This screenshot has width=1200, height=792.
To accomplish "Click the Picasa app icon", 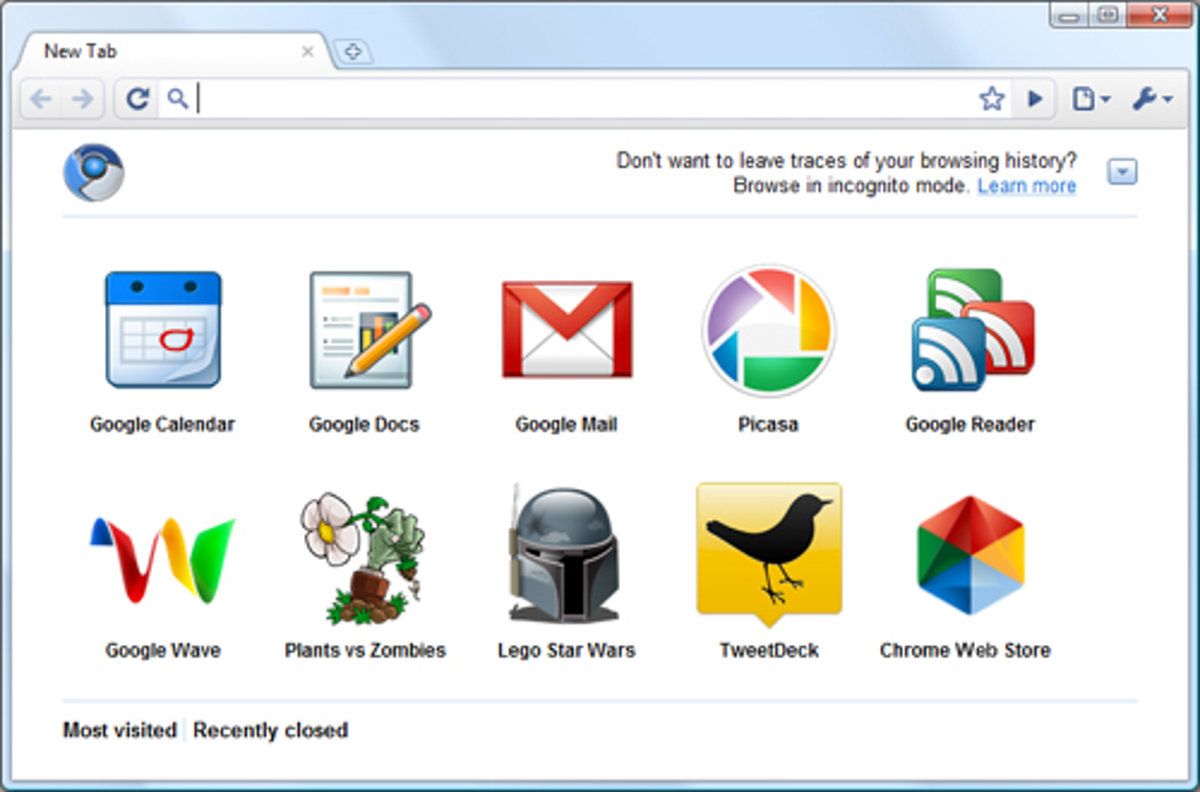I will pos(768,330).
